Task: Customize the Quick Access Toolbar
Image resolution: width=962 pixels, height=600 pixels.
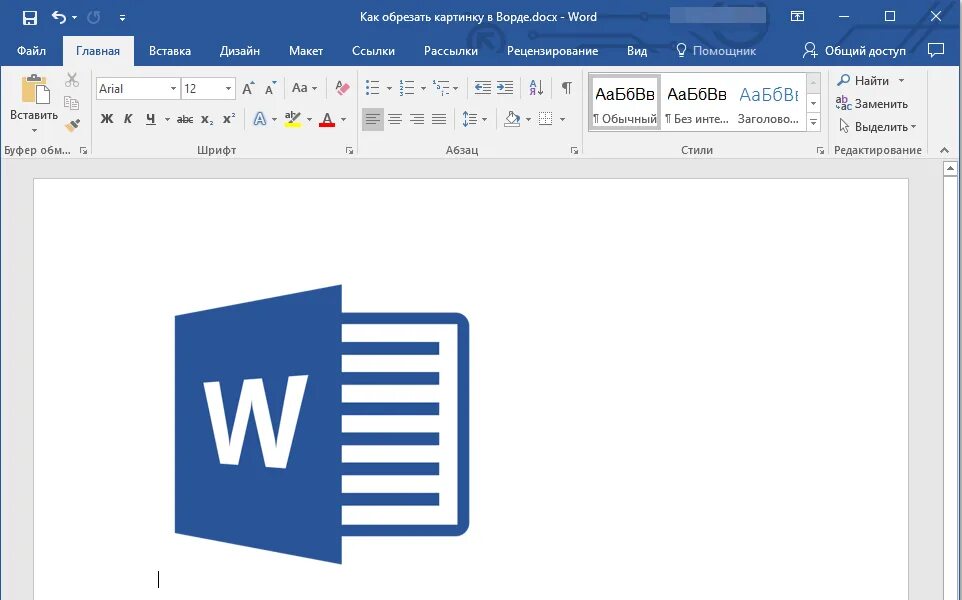Action: pyautogui.click(x=122, y=18)
